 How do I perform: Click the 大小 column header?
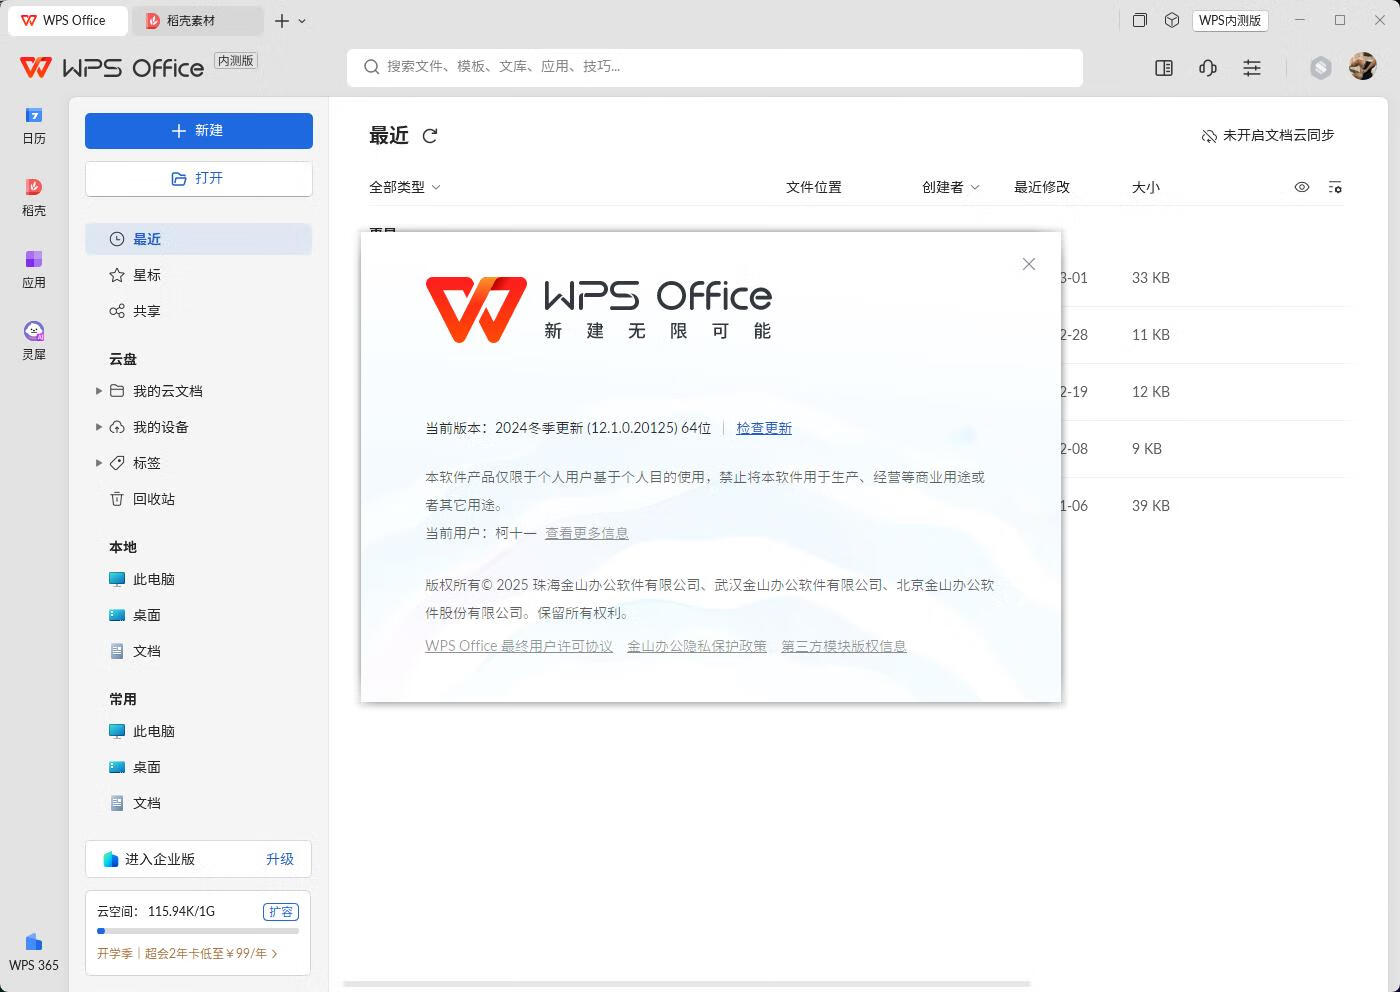(1146, 187)
